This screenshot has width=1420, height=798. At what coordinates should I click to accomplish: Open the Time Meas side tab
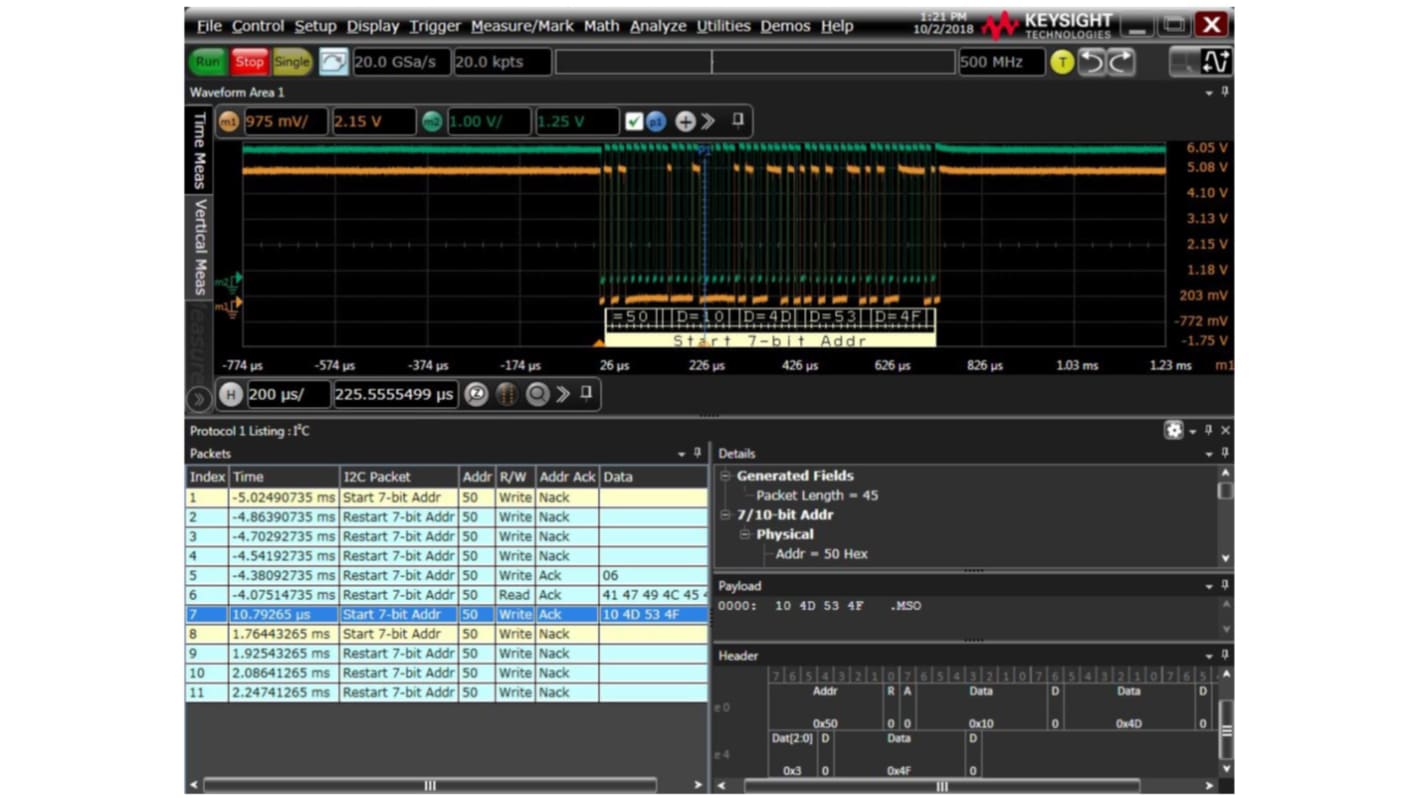pos(199,149)
